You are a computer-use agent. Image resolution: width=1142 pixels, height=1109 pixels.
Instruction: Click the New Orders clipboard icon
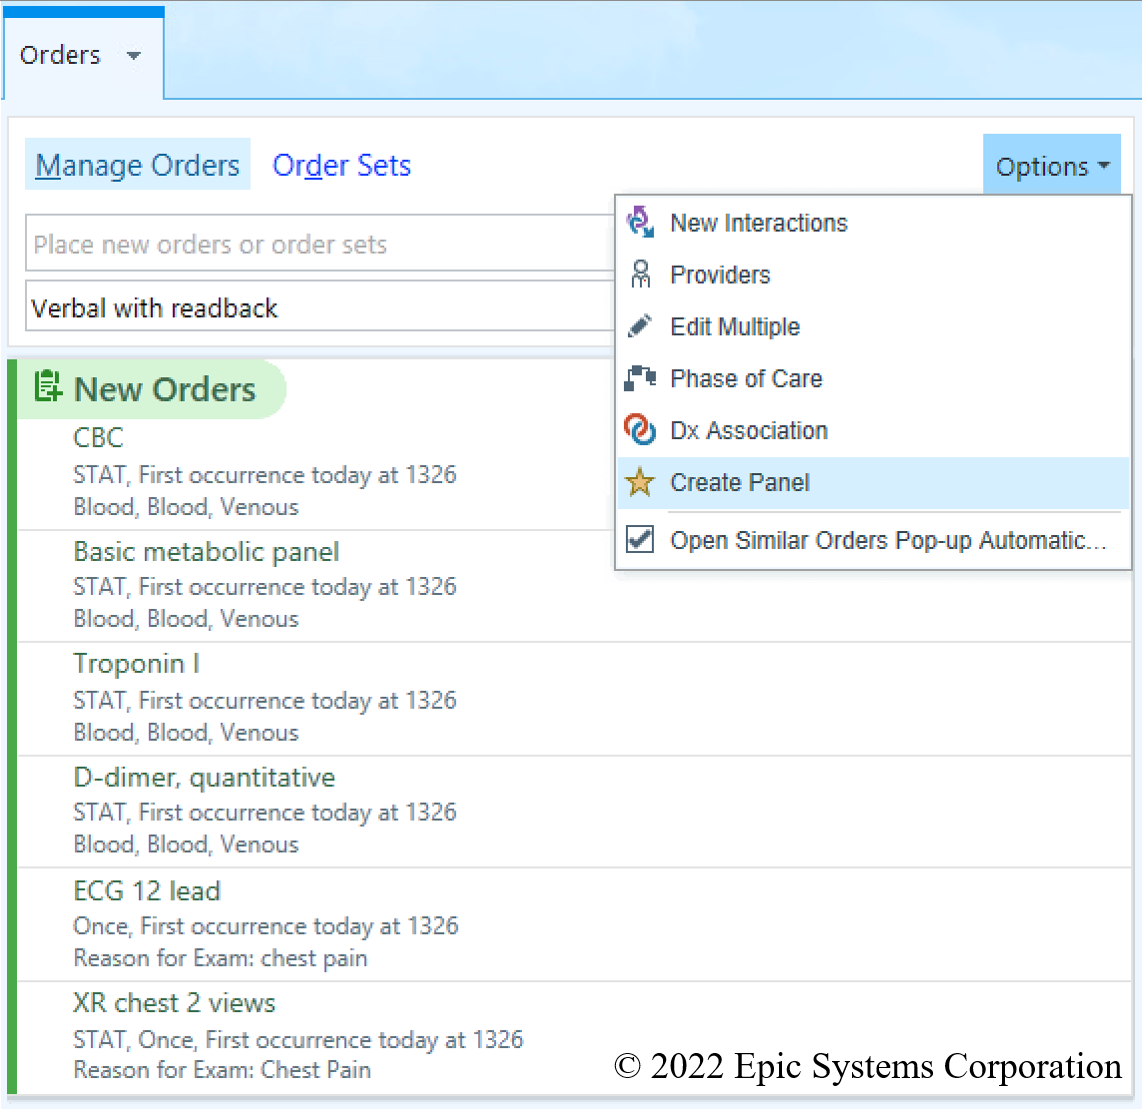click(47, 387)
